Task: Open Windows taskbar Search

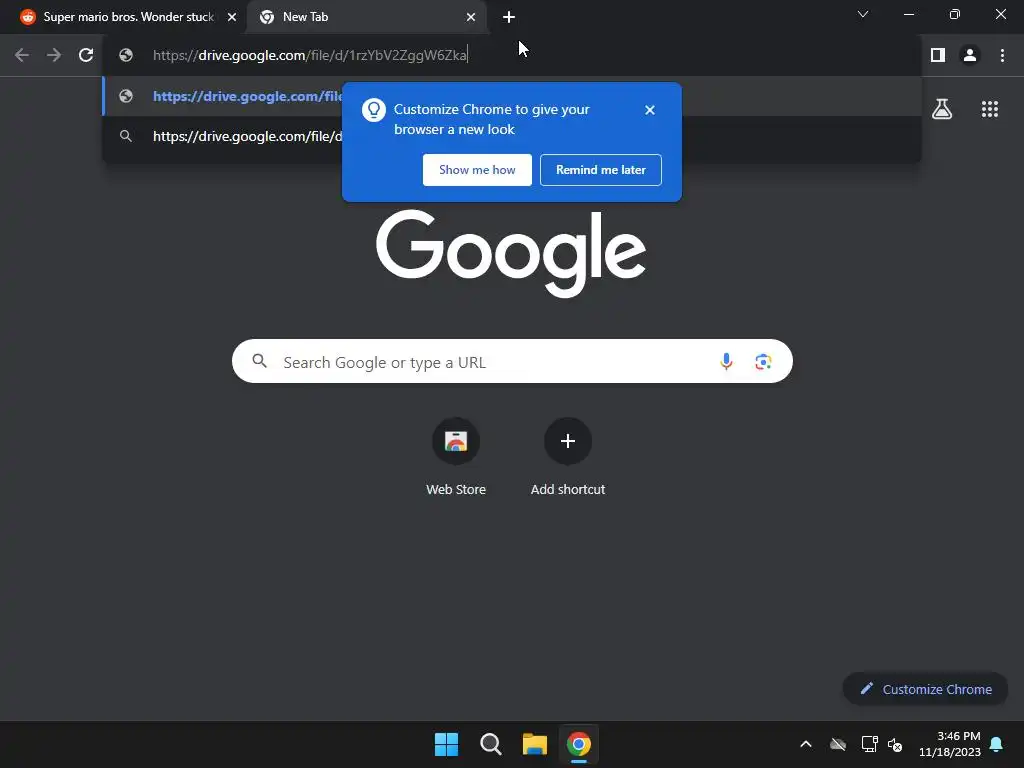Action: (490, 744)
